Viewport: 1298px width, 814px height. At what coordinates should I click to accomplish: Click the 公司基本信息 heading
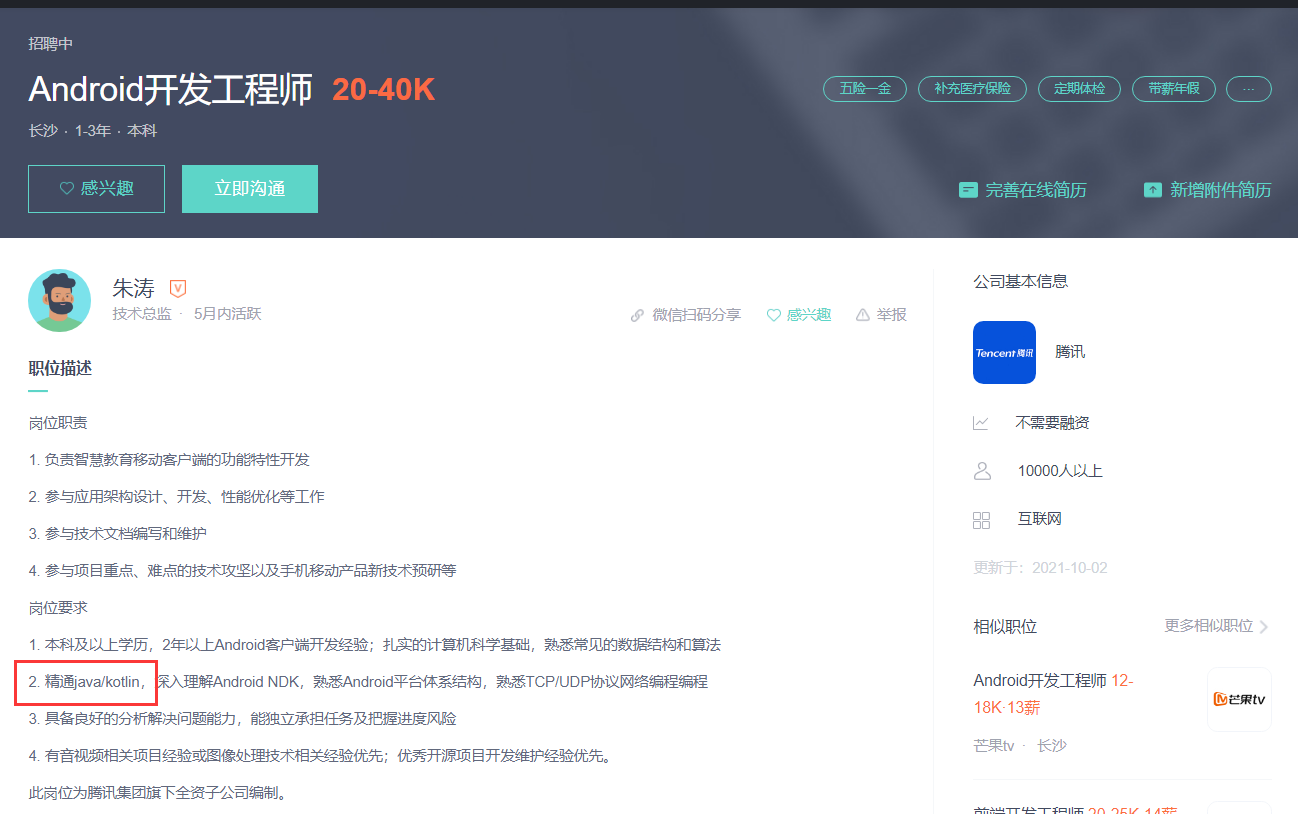point(1021,282)
